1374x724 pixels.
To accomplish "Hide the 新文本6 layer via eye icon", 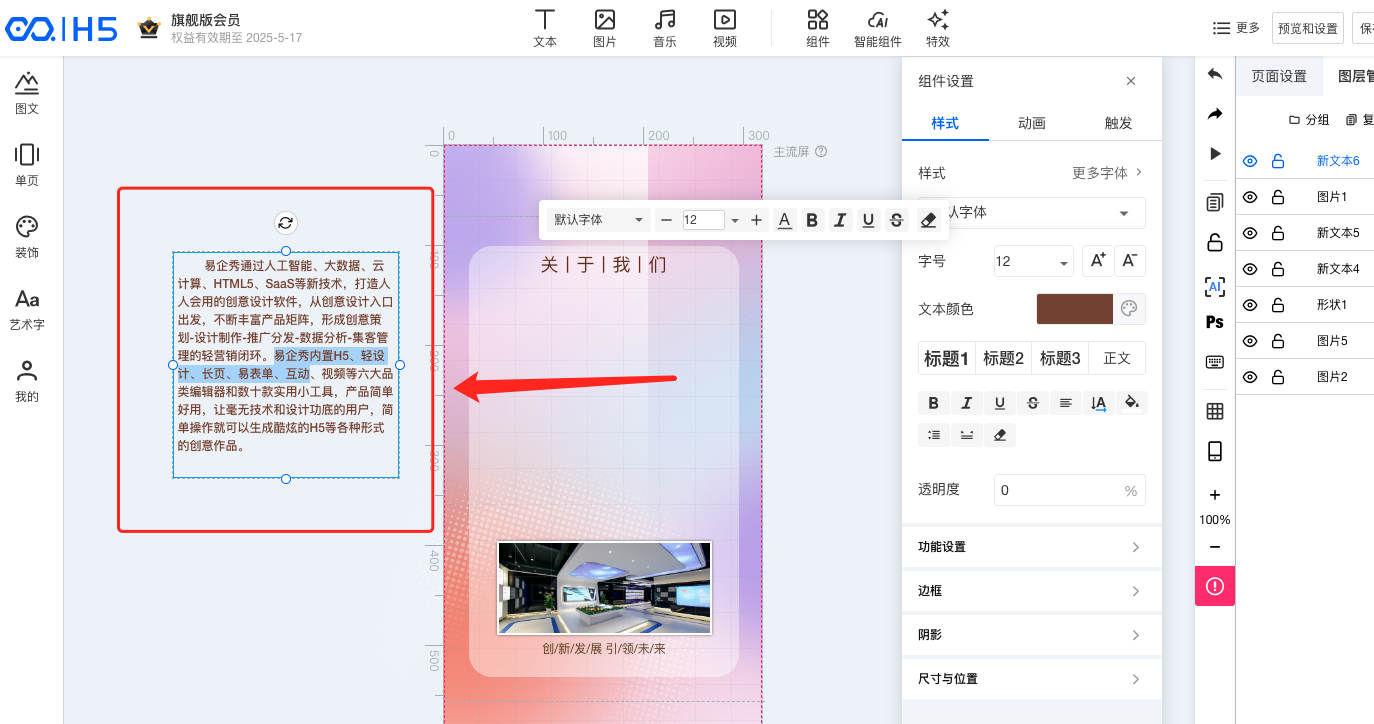I will [x=1250, y=161].
